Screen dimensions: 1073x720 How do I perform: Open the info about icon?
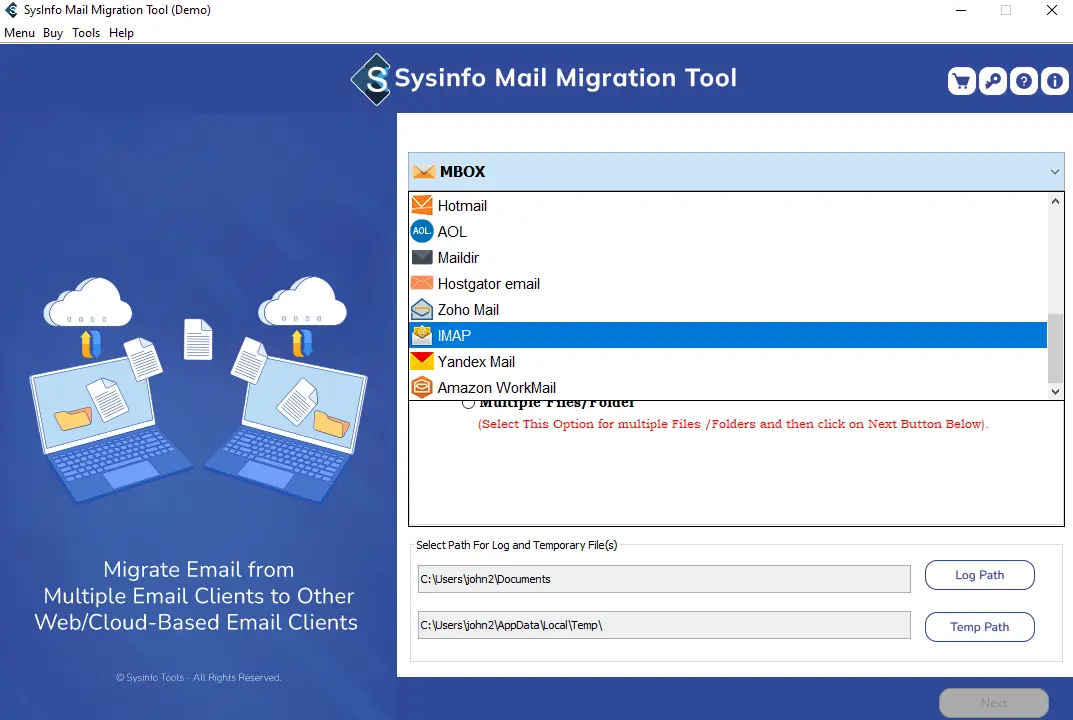(x=1055, y=81)
